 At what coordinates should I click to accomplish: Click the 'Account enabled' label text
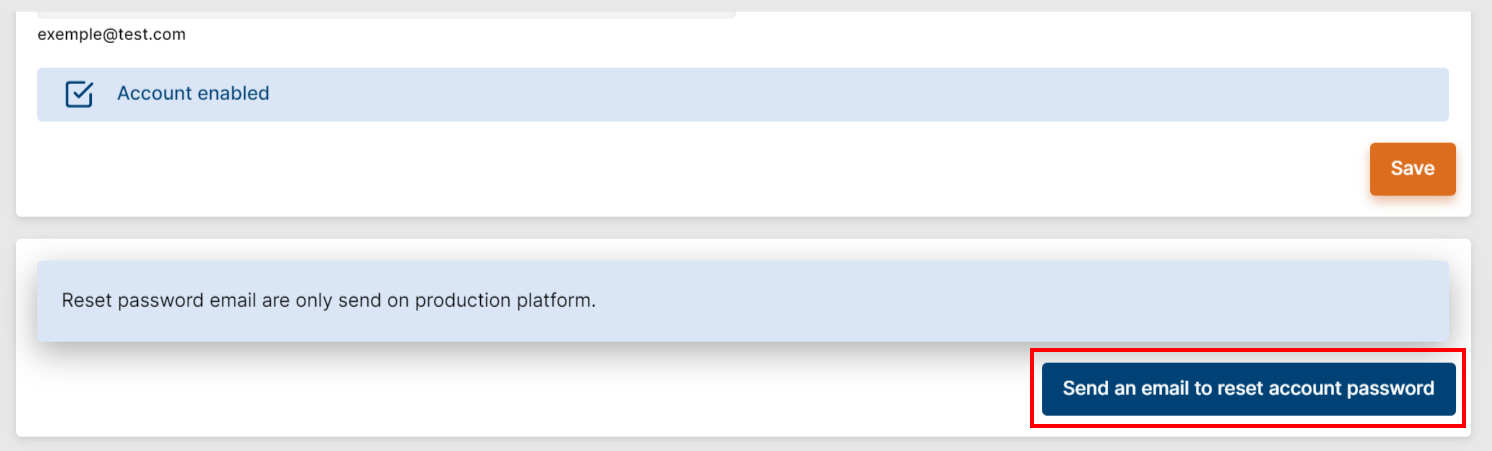pos(193,94)
